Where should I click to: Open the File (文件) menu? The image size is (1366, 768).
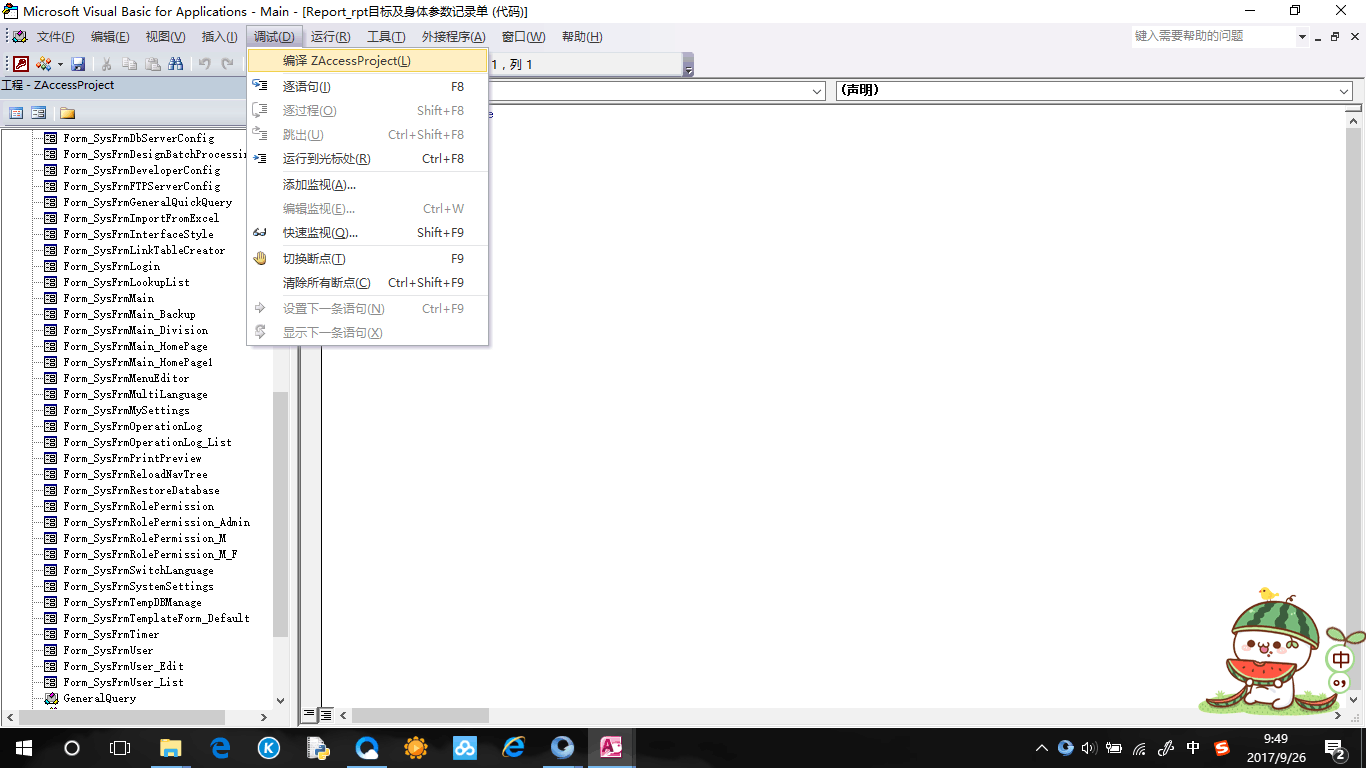point(55,37)
